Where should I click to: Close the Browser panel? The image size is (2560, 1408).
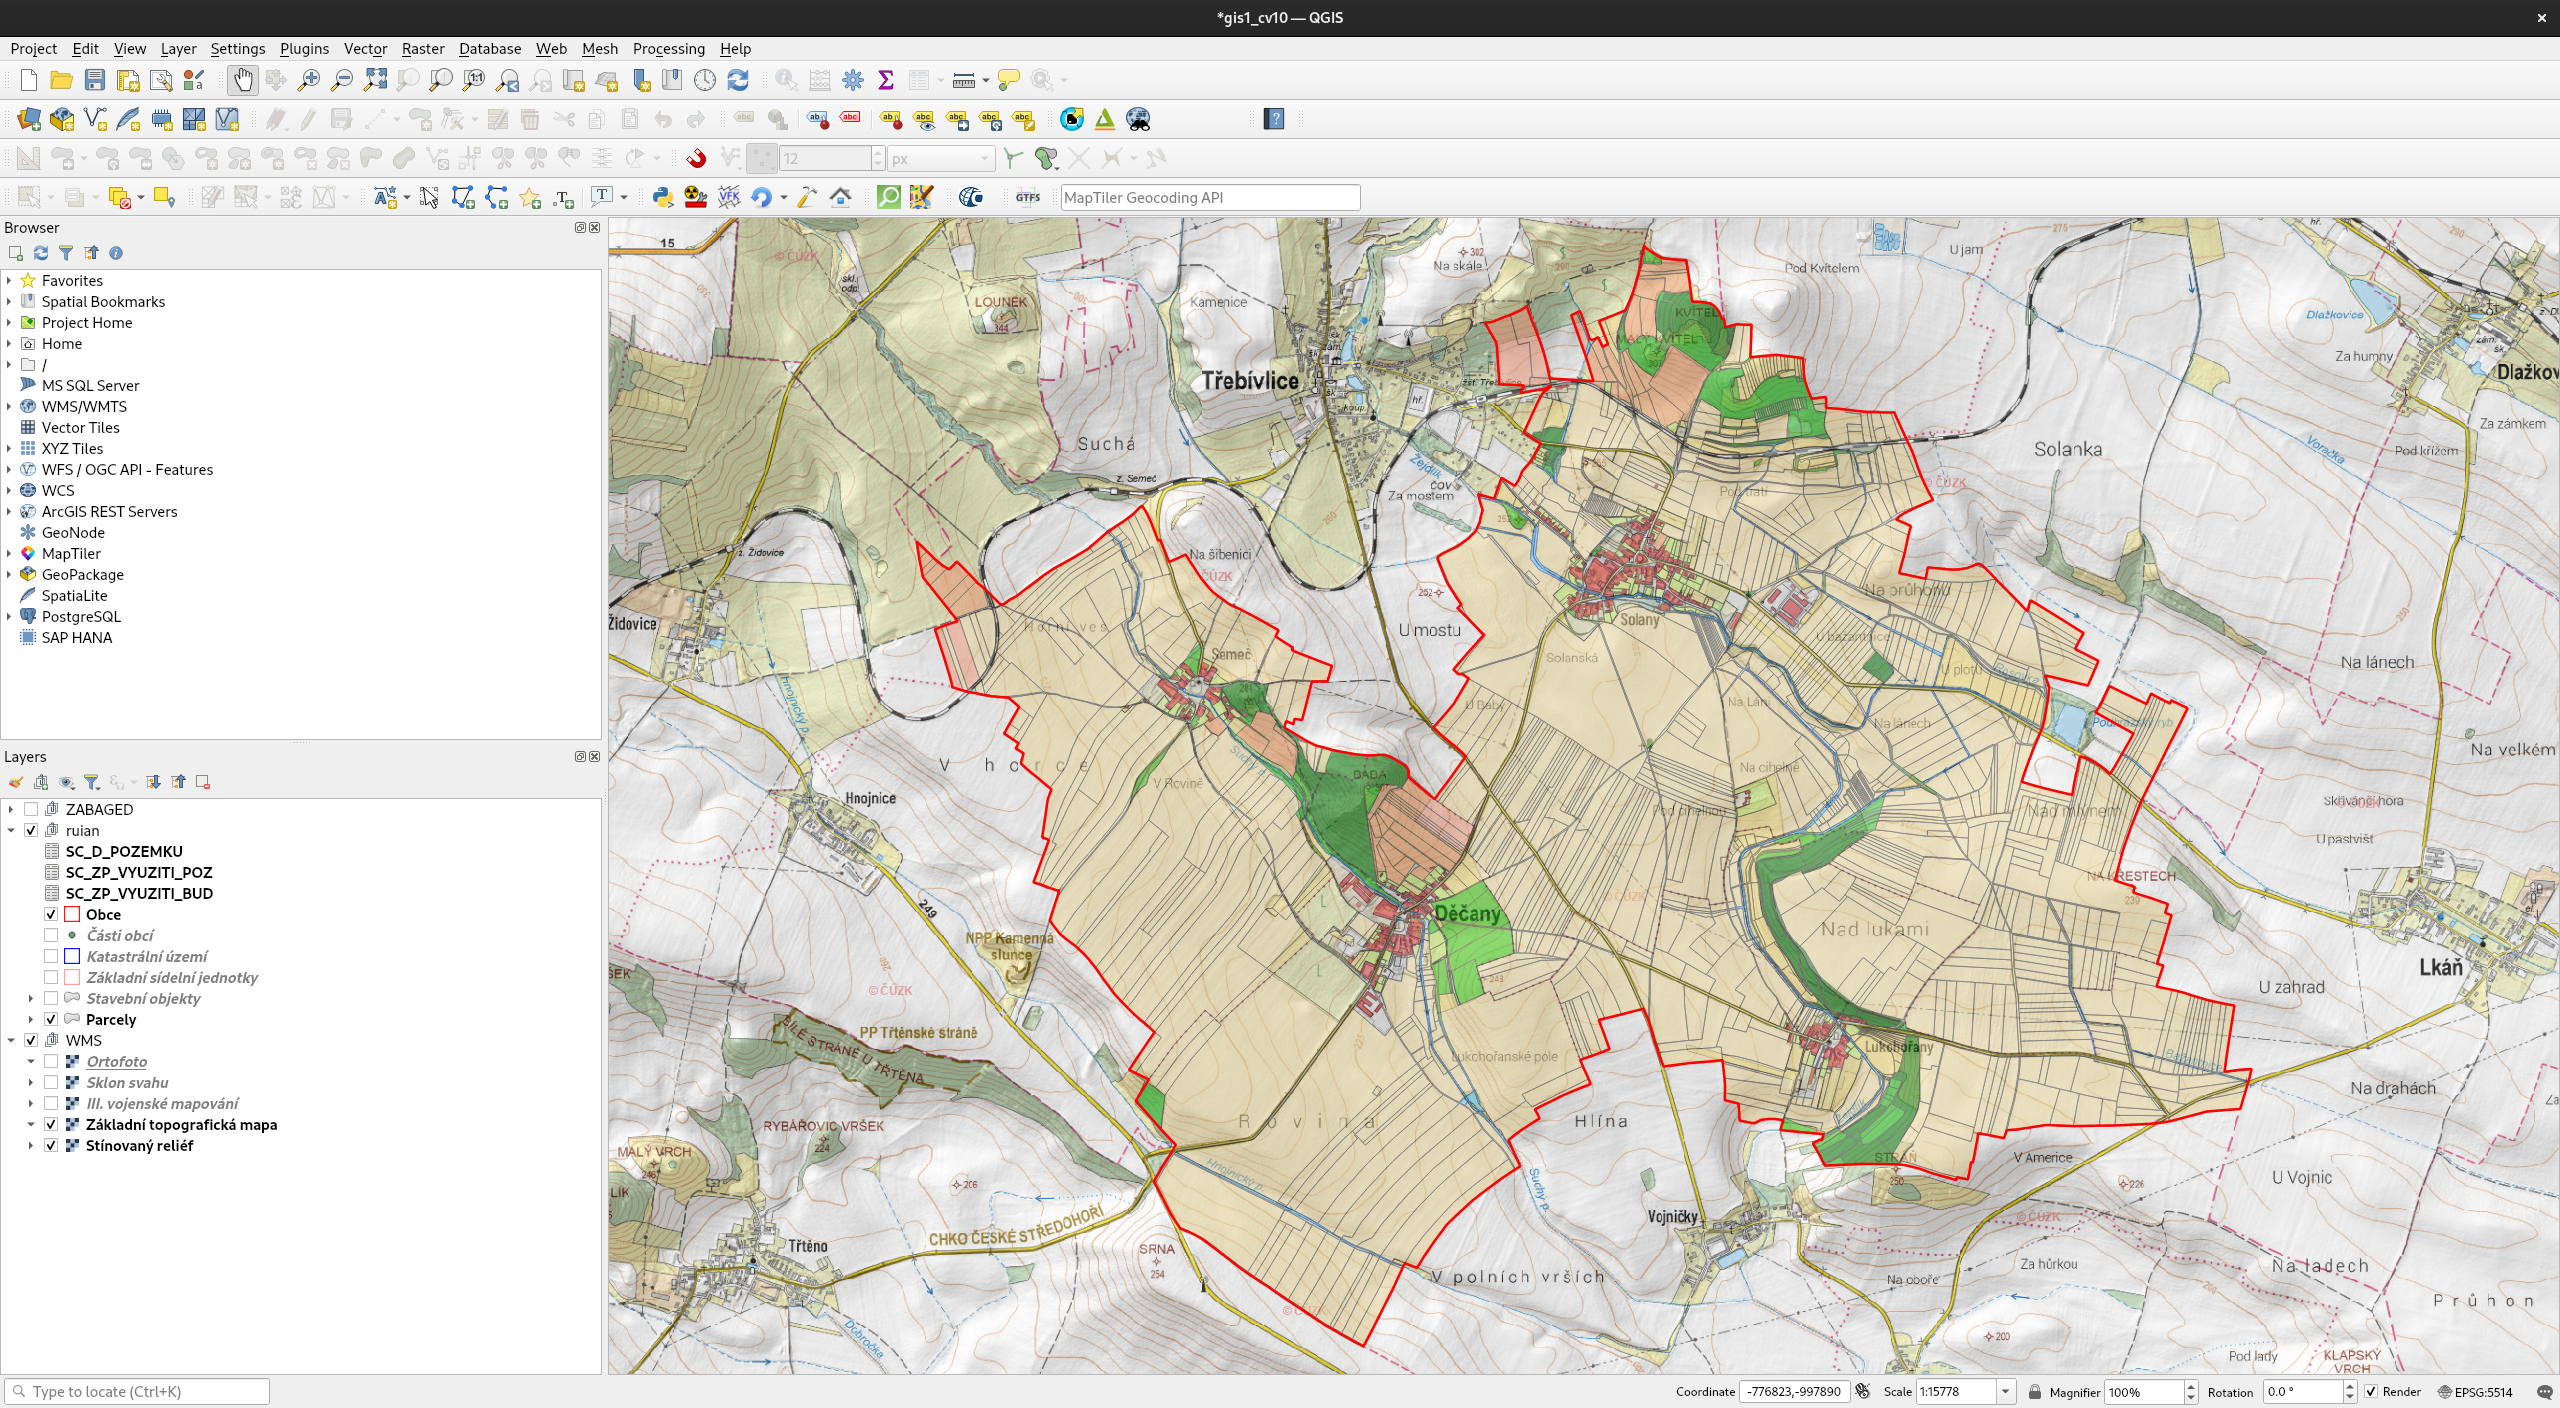tap(595, 228)
